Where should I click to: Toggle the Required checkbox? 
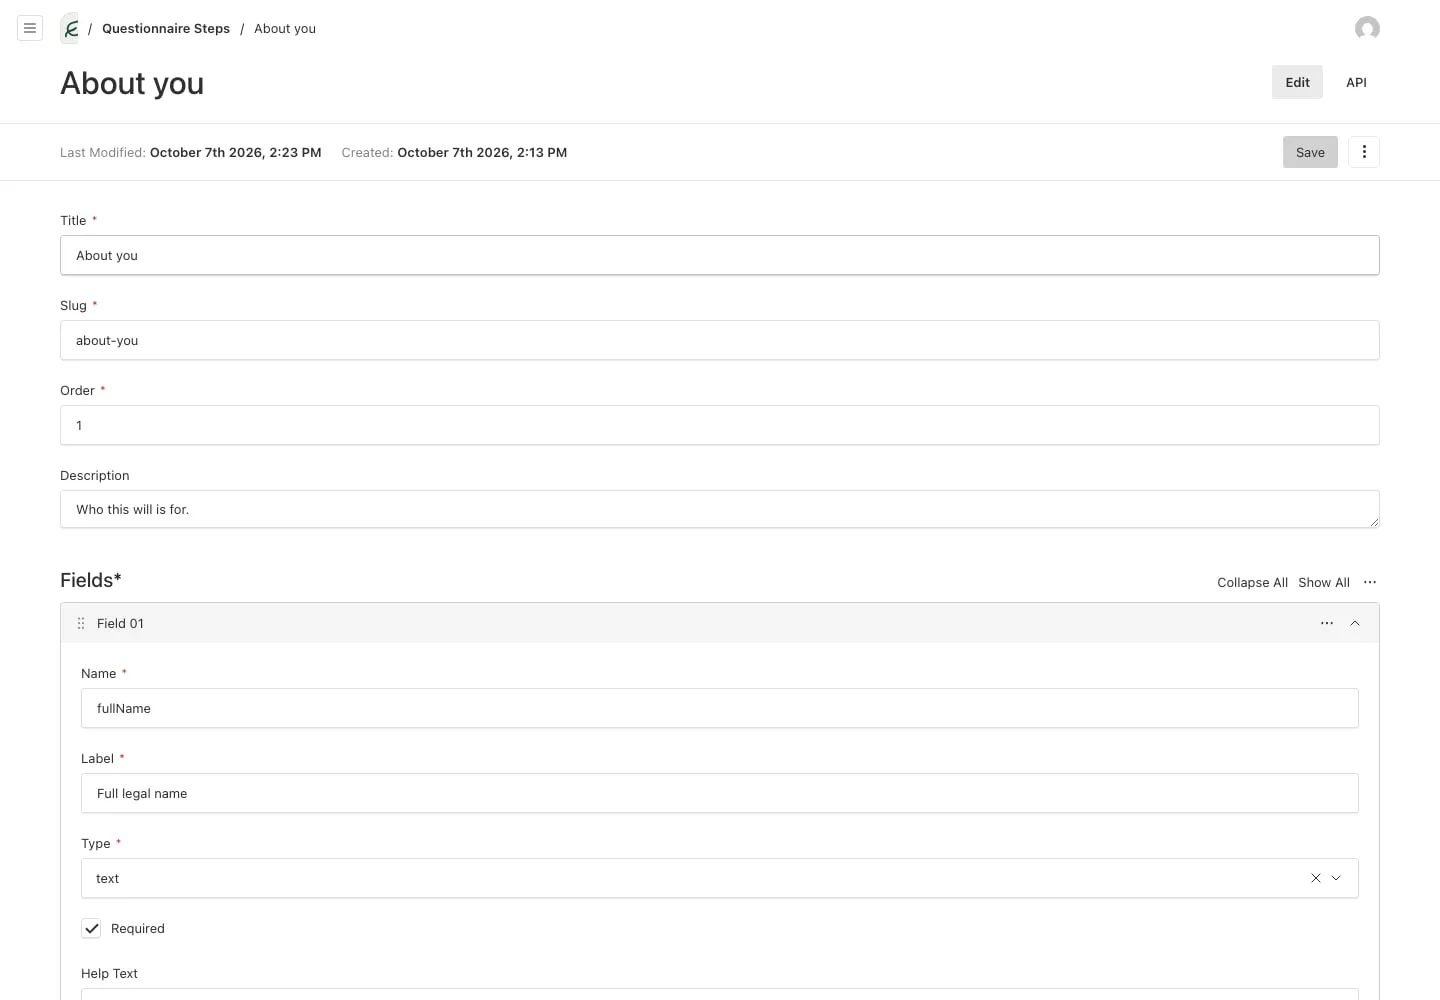tap(91, 928)
